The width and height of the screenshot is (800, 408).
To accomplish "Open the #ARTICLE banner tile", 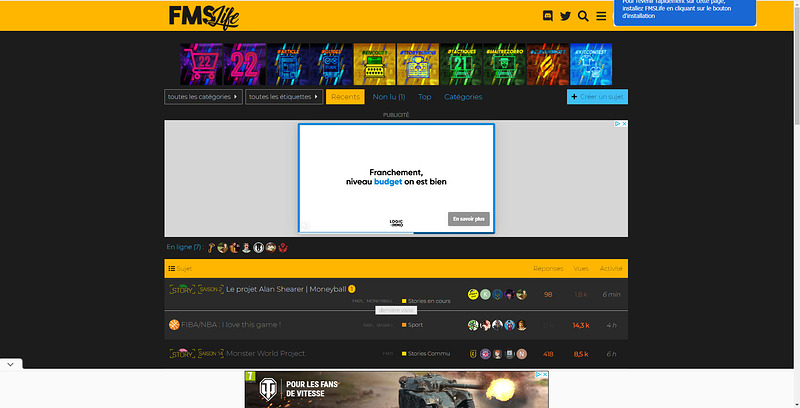I will (288, 64).
